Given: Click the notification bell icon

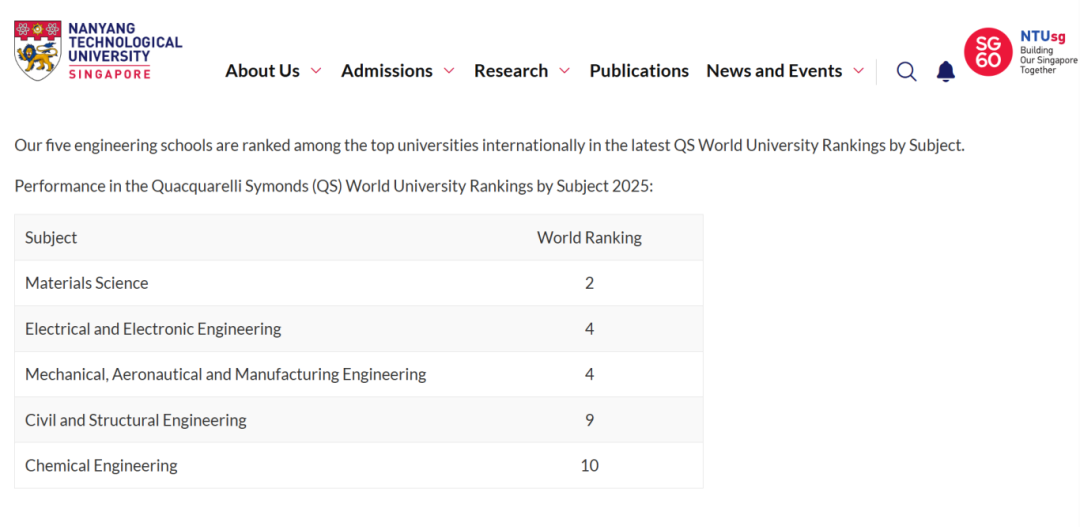Looking at the screenshot, I should pyautogui.click(x=945, y=71).
